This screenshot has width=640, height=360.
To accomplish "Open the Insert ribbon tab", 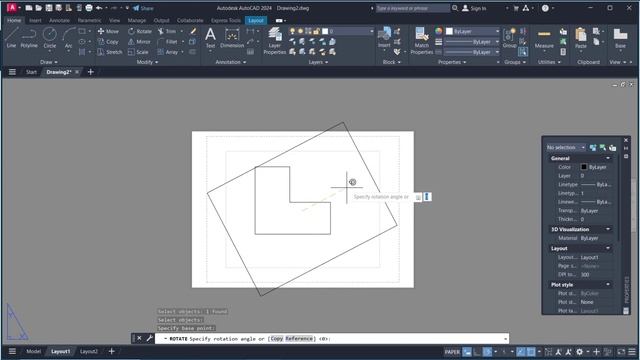I will coord(35,20).
